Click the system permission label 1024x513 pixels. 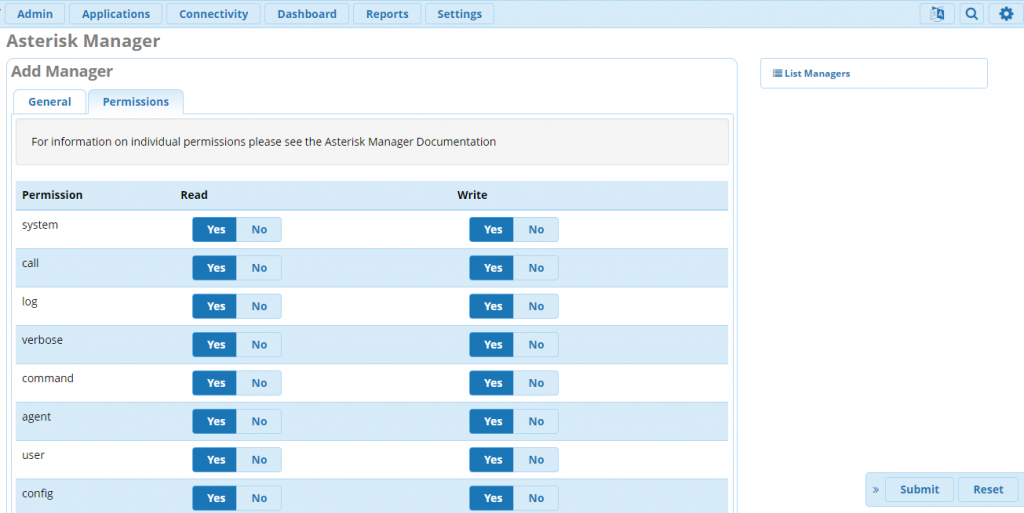[x=40, y=225]
